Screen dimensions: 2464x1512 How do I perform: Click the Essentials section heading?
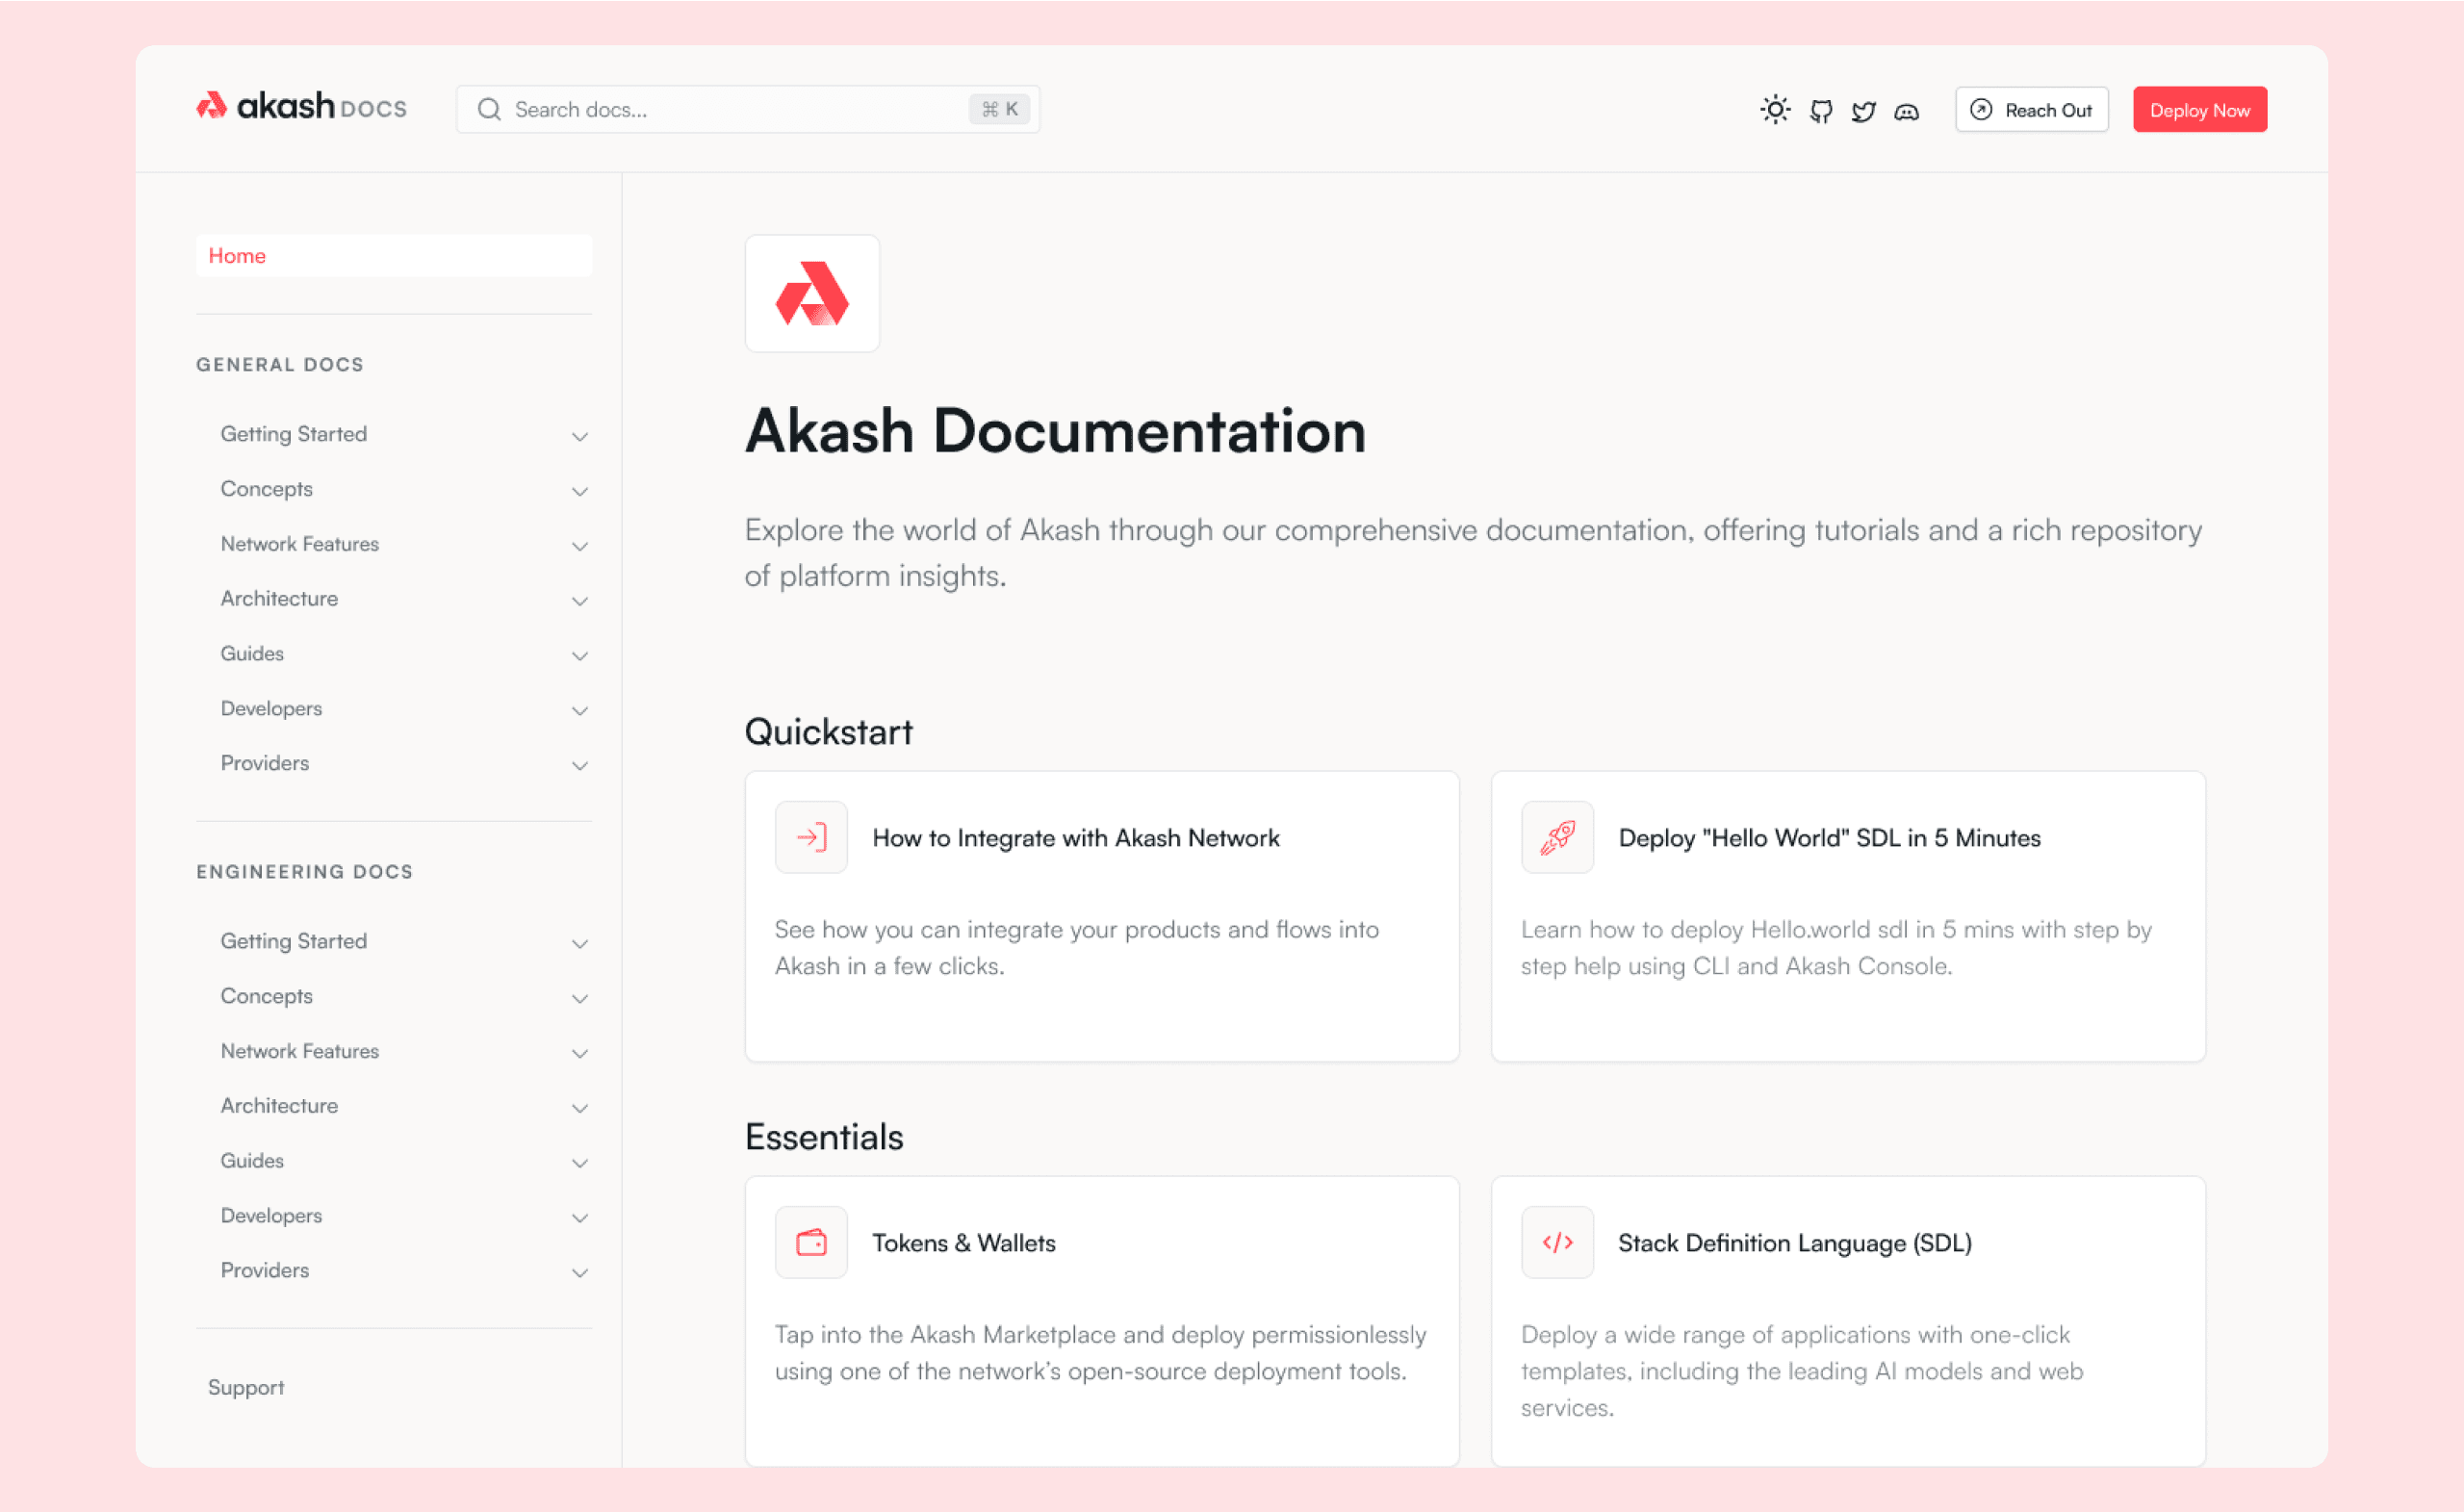(x=824, y=1137)
